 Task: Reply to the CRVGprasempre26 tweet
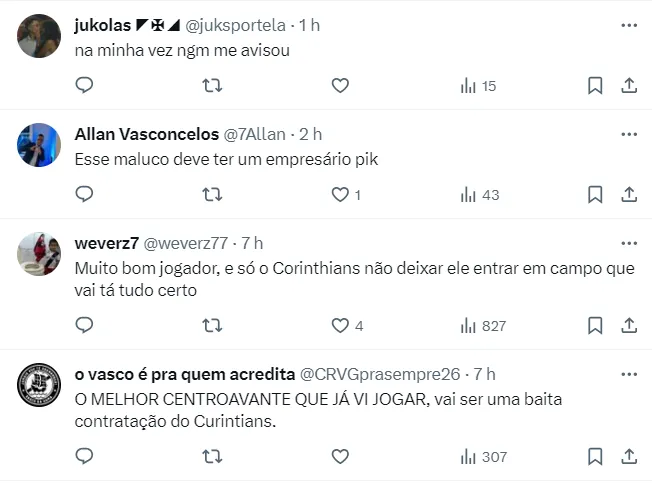coord(84,456)
